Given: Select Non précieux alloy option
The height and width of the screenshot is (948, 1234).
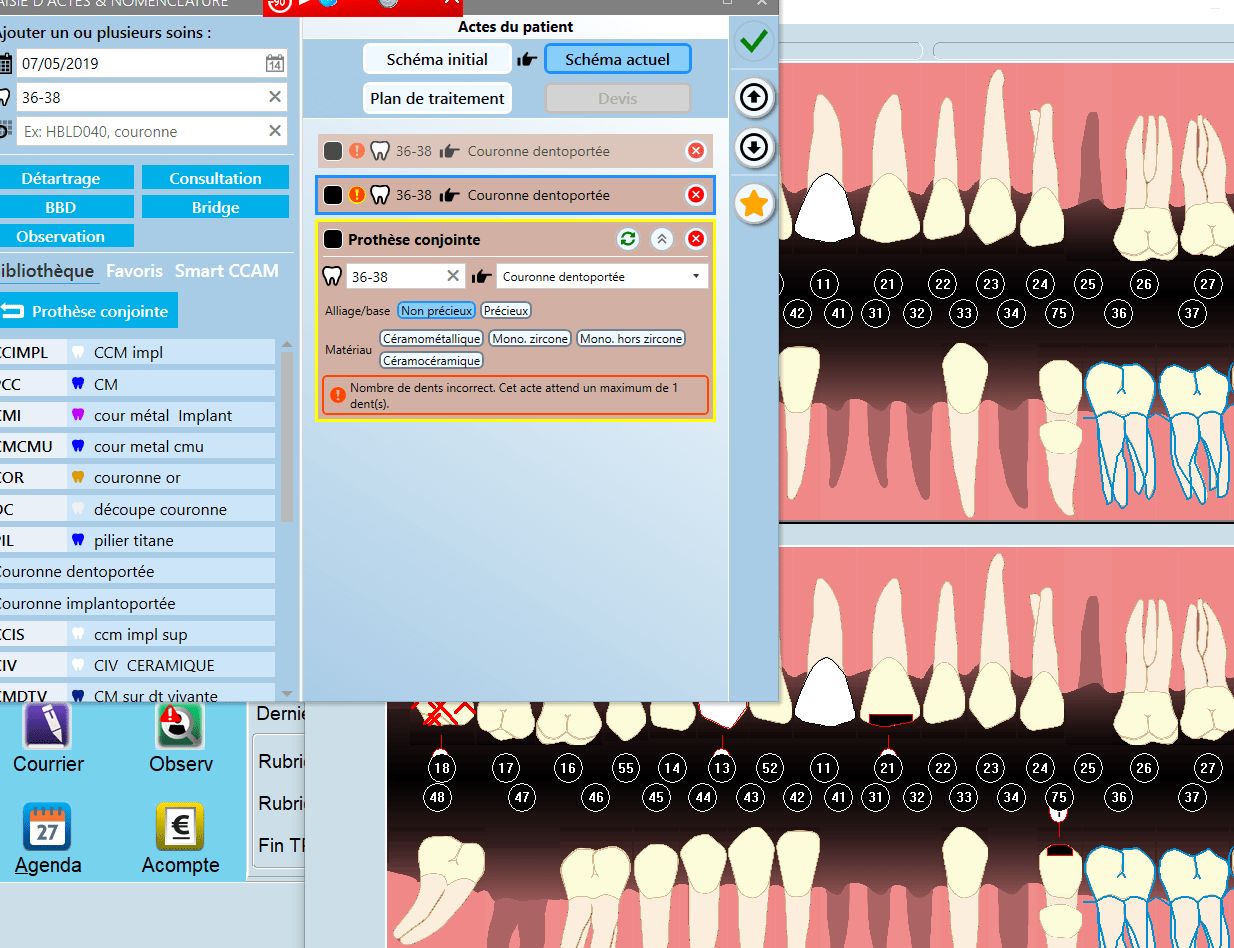Looking at the screenshot, I should [436, 311].
